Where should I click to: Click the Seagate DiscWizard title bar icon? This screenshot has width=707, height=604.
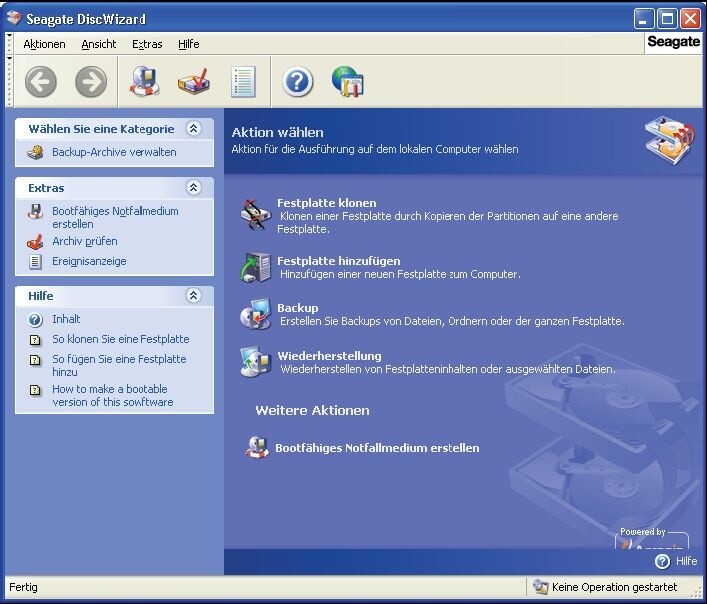click(14, 18)
